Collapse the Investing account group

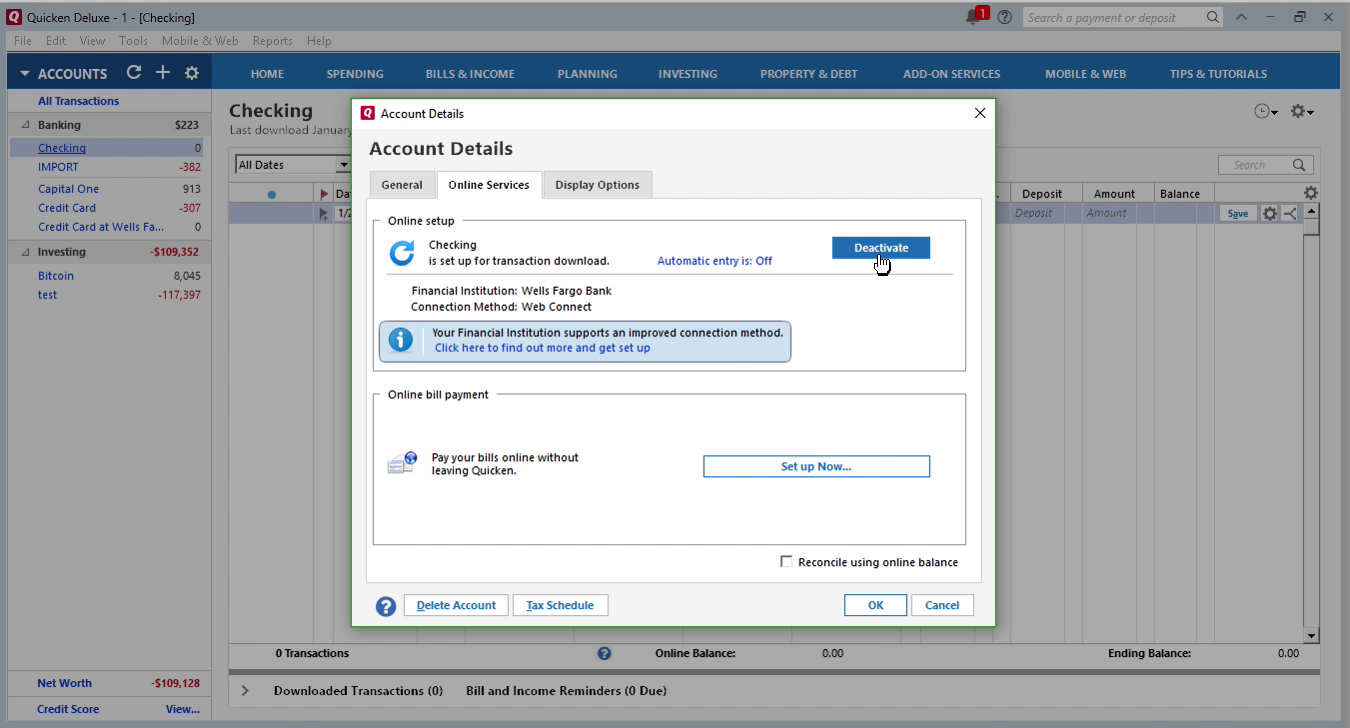(25, 252)
